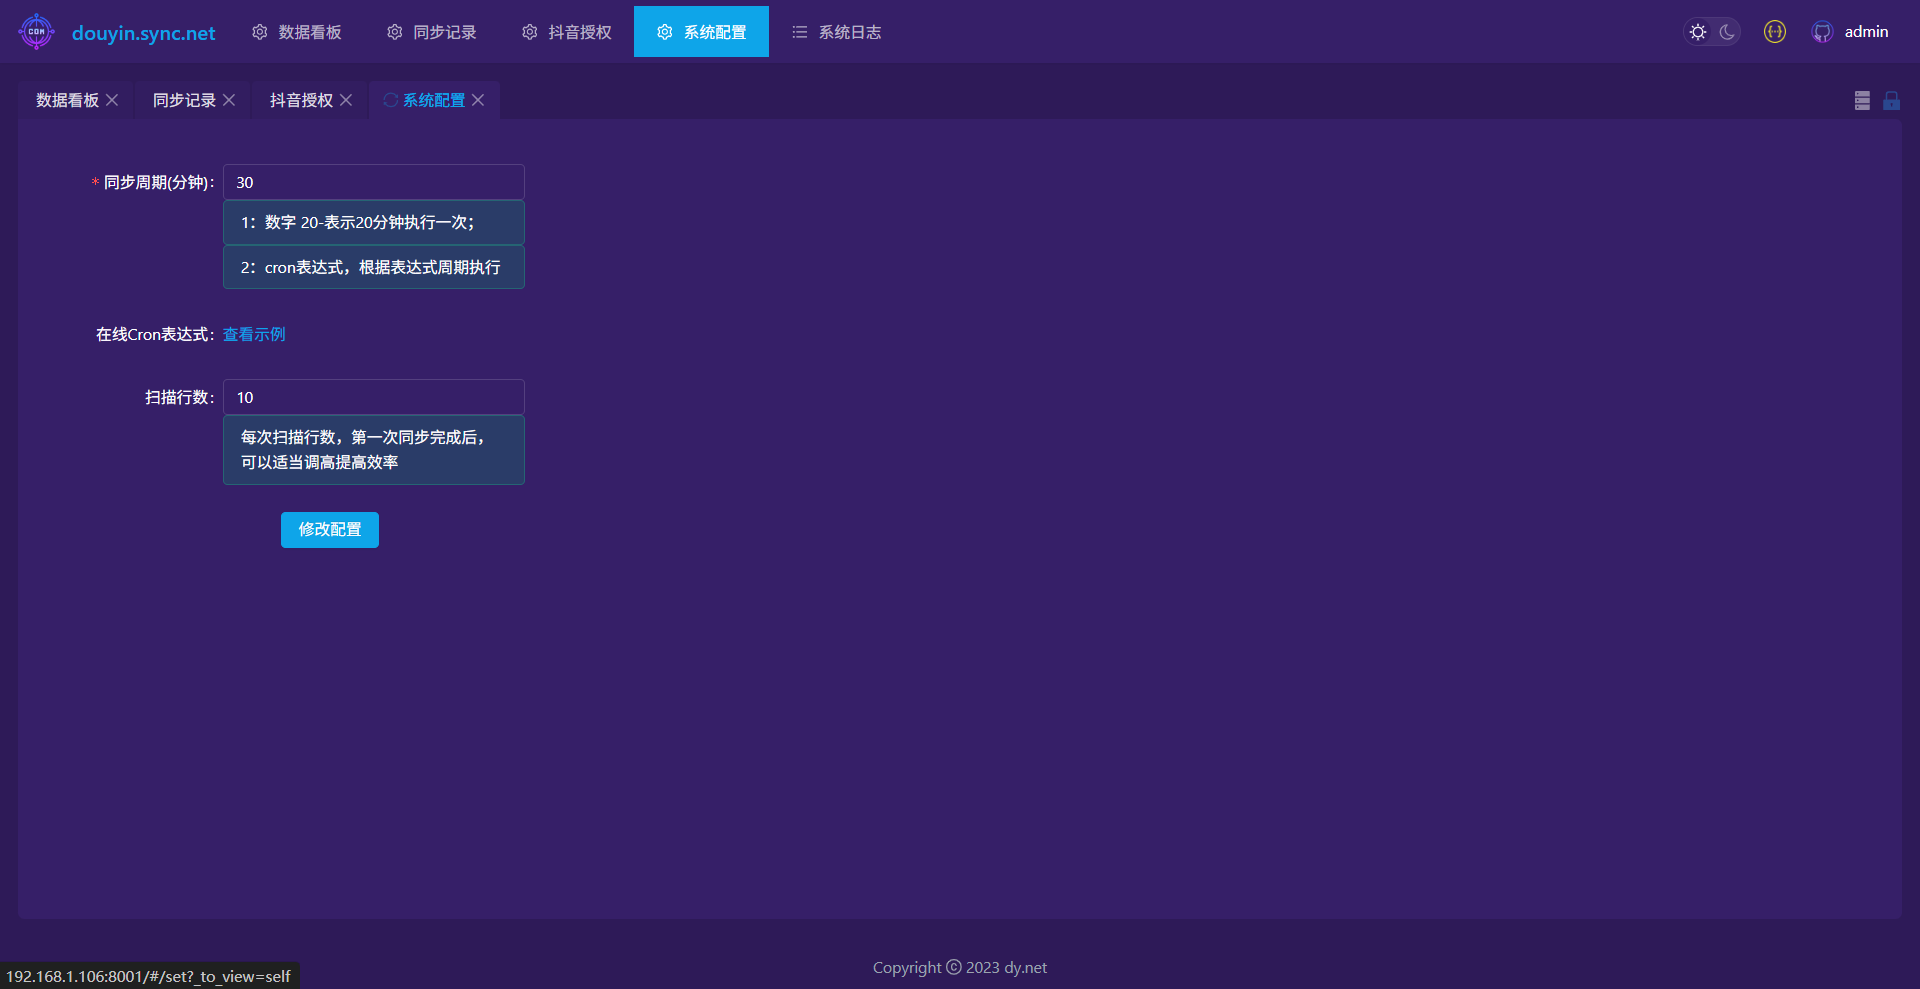1920x989 pixels.
Task: Open the yellow API braces icon
Action: [x=1775, y=32]
